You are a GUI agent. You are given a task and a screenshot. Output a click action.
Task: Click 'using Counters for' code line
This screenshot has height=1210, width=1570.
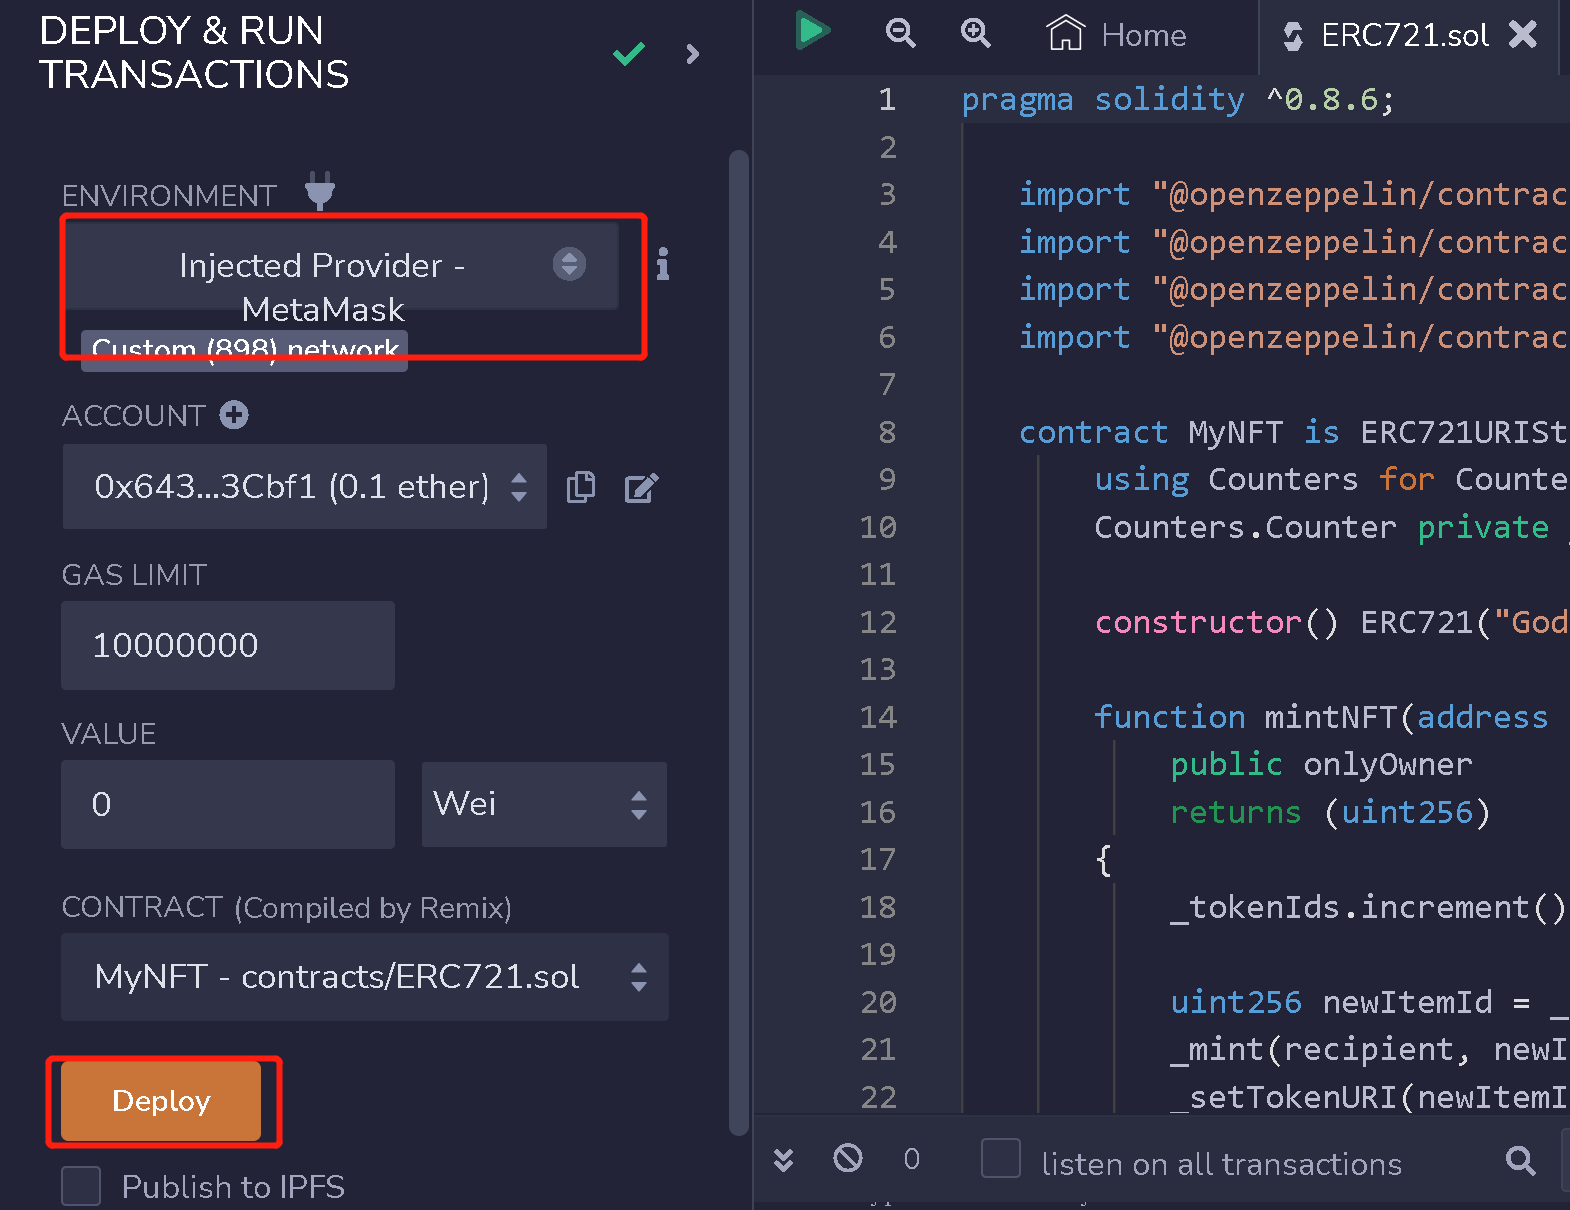[x=1330, y=479]
